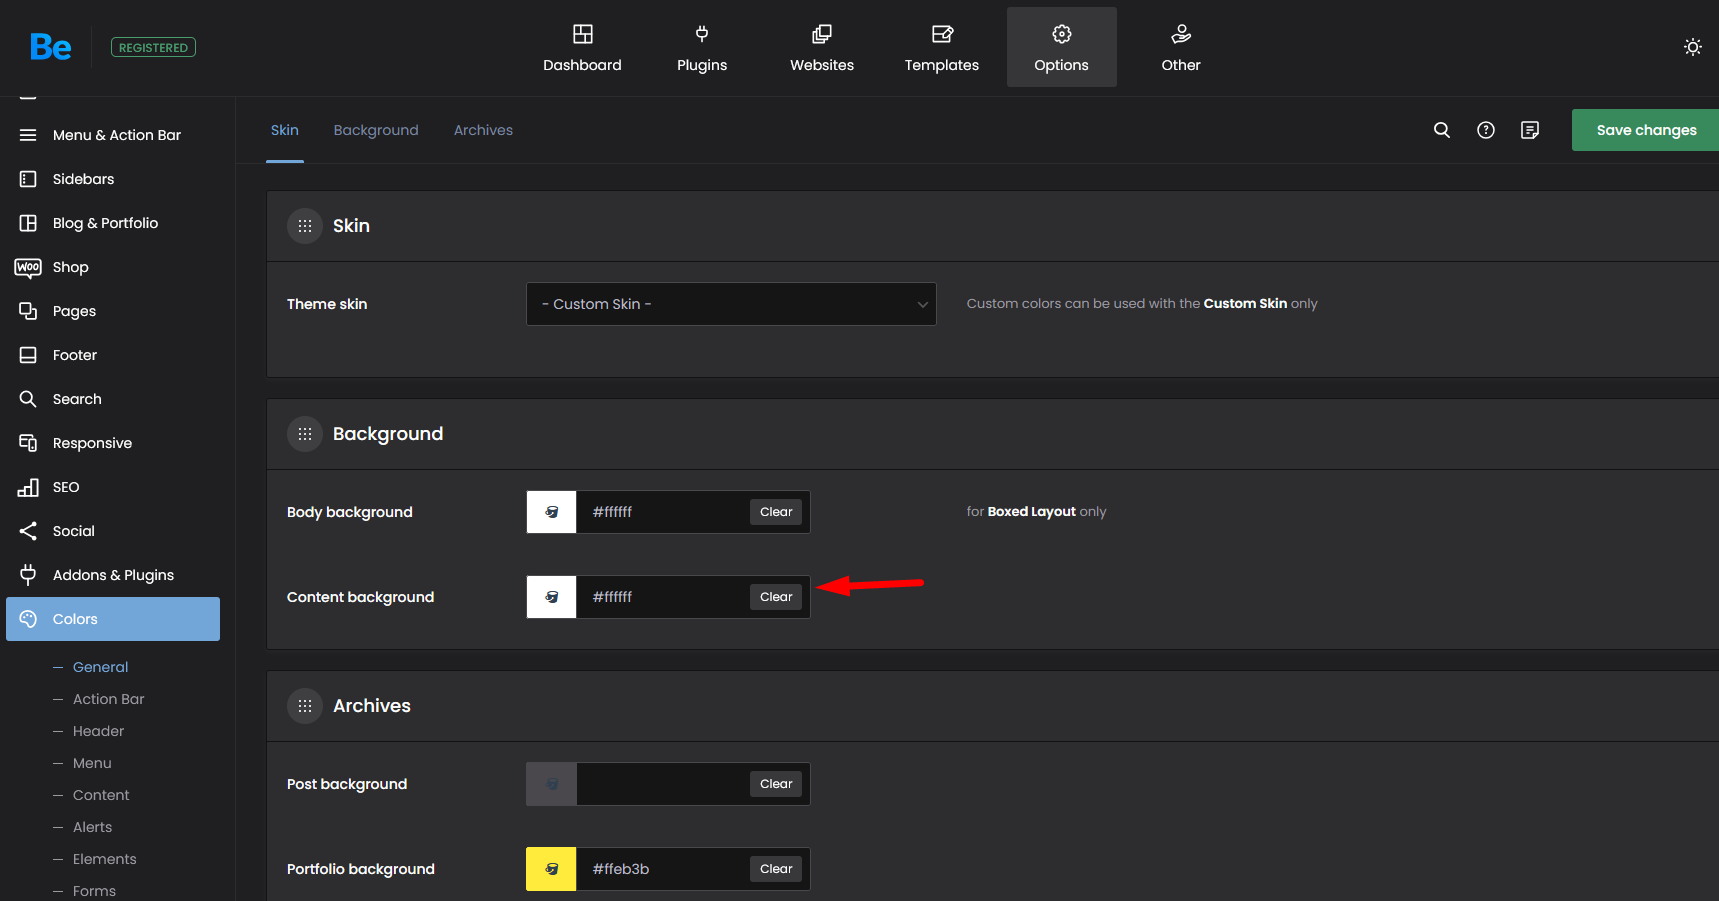Open Addons & Plugins settings

(113, 575)
